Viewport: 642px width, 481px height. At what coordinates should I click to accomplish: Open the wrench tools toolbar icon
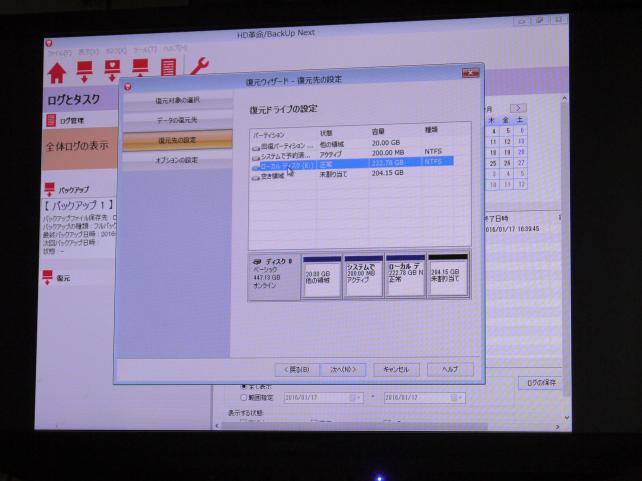(200, 66)
